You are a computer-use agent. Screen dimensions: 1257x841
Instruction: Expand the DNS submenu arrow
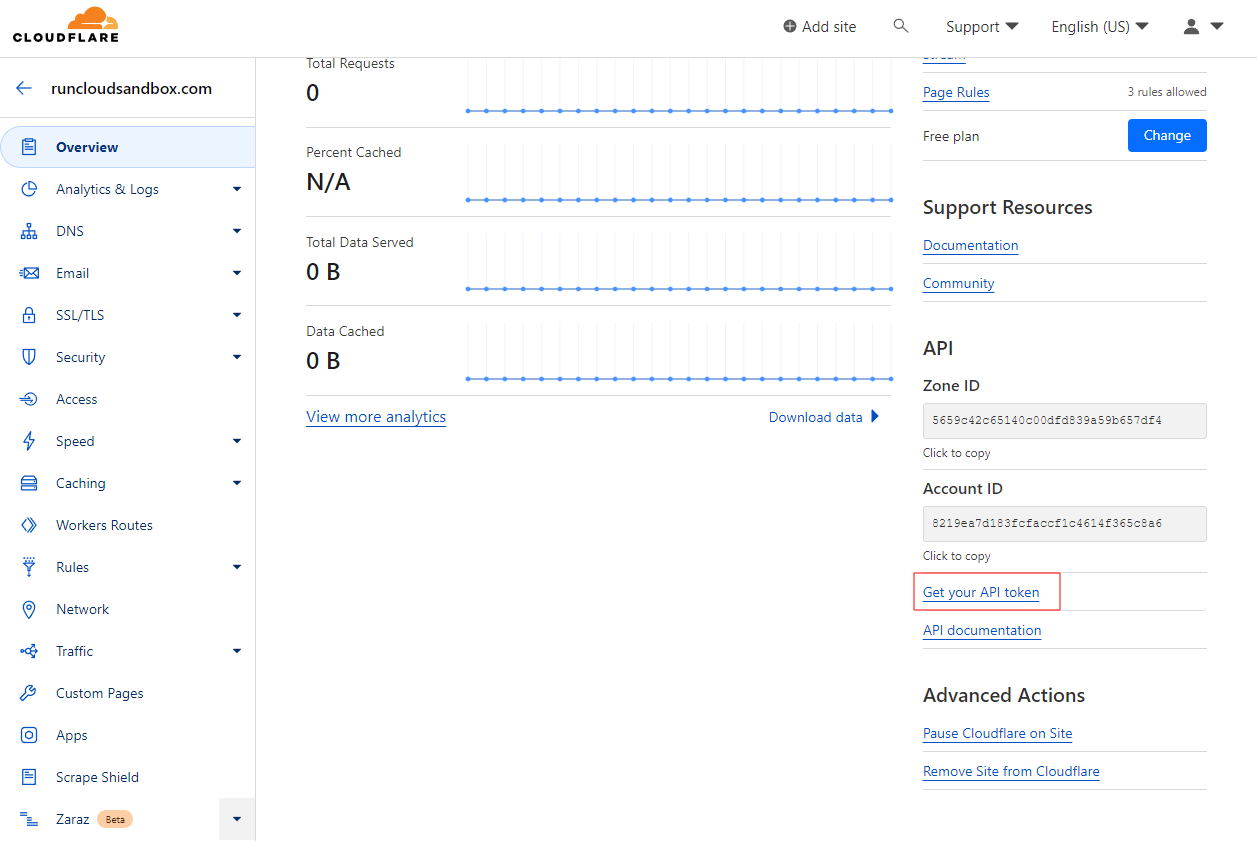237,231
